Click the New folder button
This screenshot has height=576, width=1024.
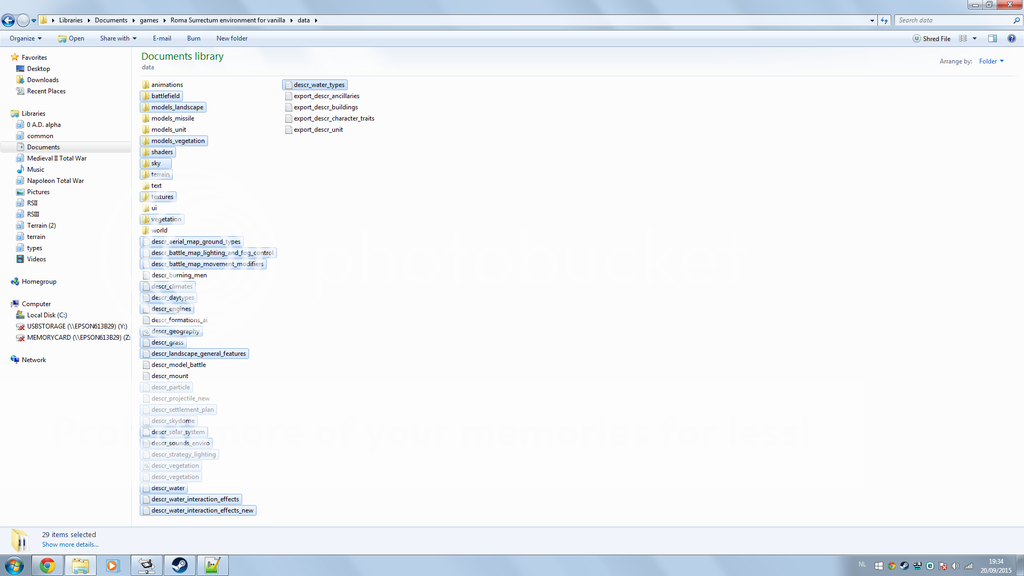coord(232,38)
